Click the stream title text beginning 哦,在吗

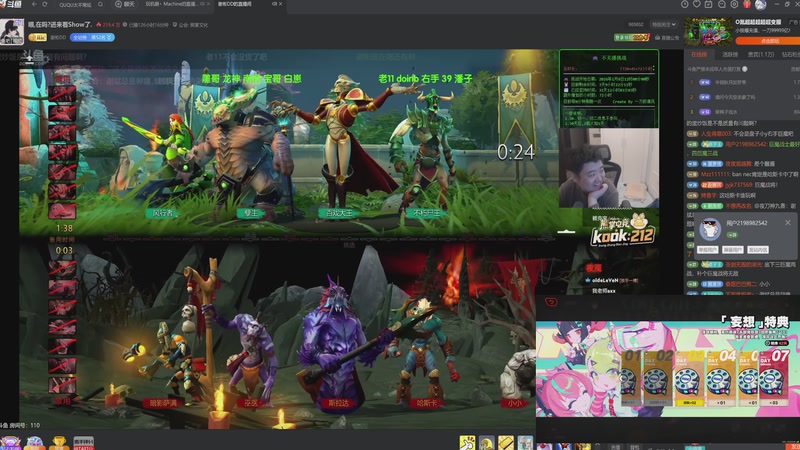pos(60,24)
